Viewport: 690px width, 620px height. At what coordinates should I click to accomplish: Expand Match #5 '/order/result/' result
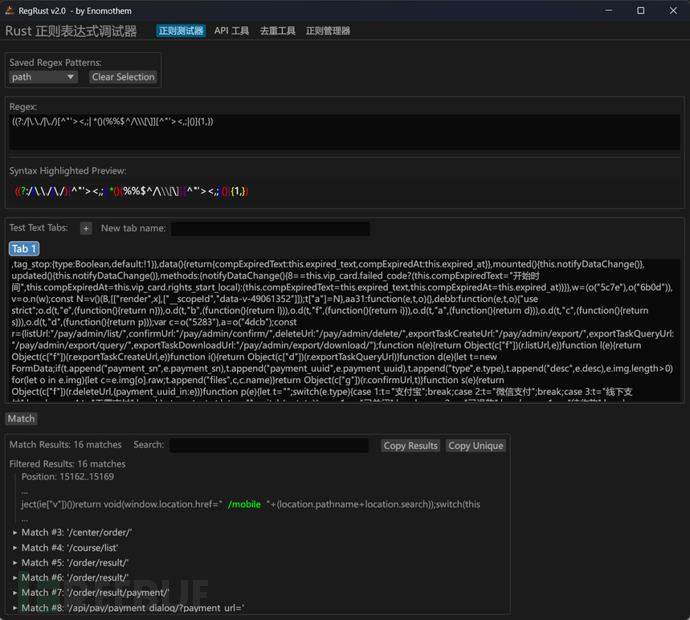tap(15, 563)
